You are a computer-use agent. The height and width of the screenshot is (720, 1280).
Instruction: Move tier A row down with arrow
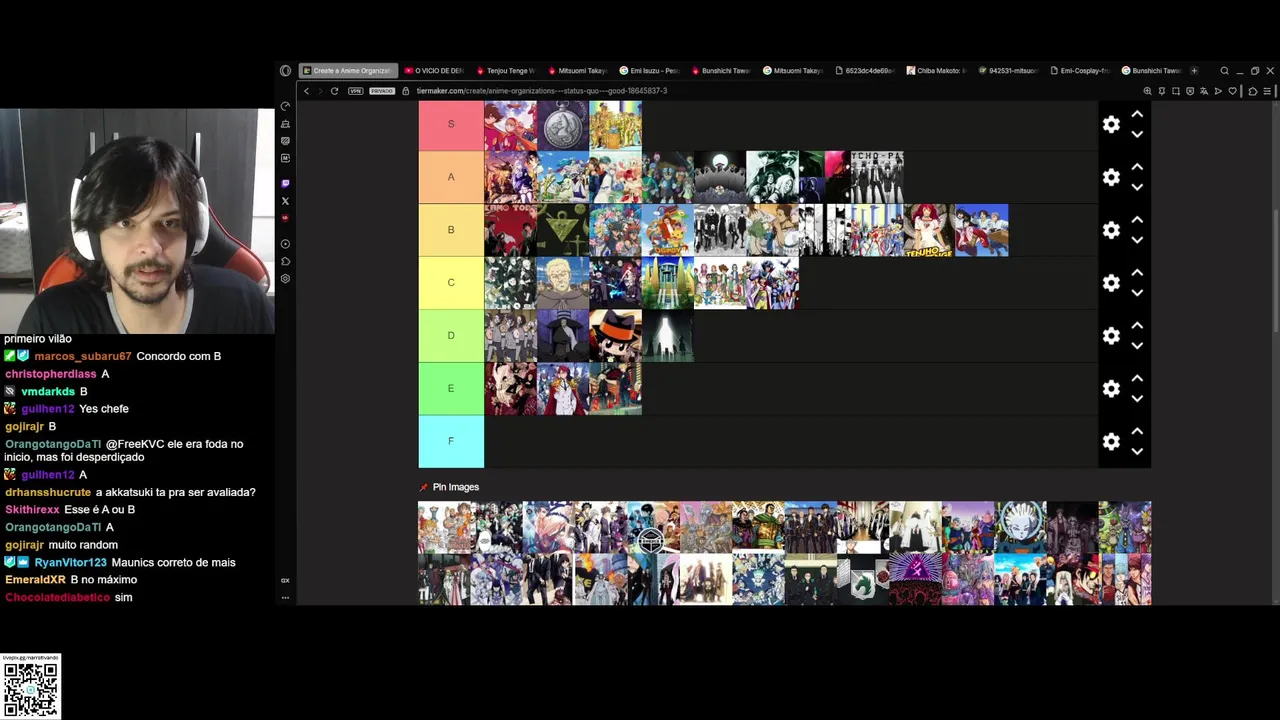click(x=1137, y=187)
